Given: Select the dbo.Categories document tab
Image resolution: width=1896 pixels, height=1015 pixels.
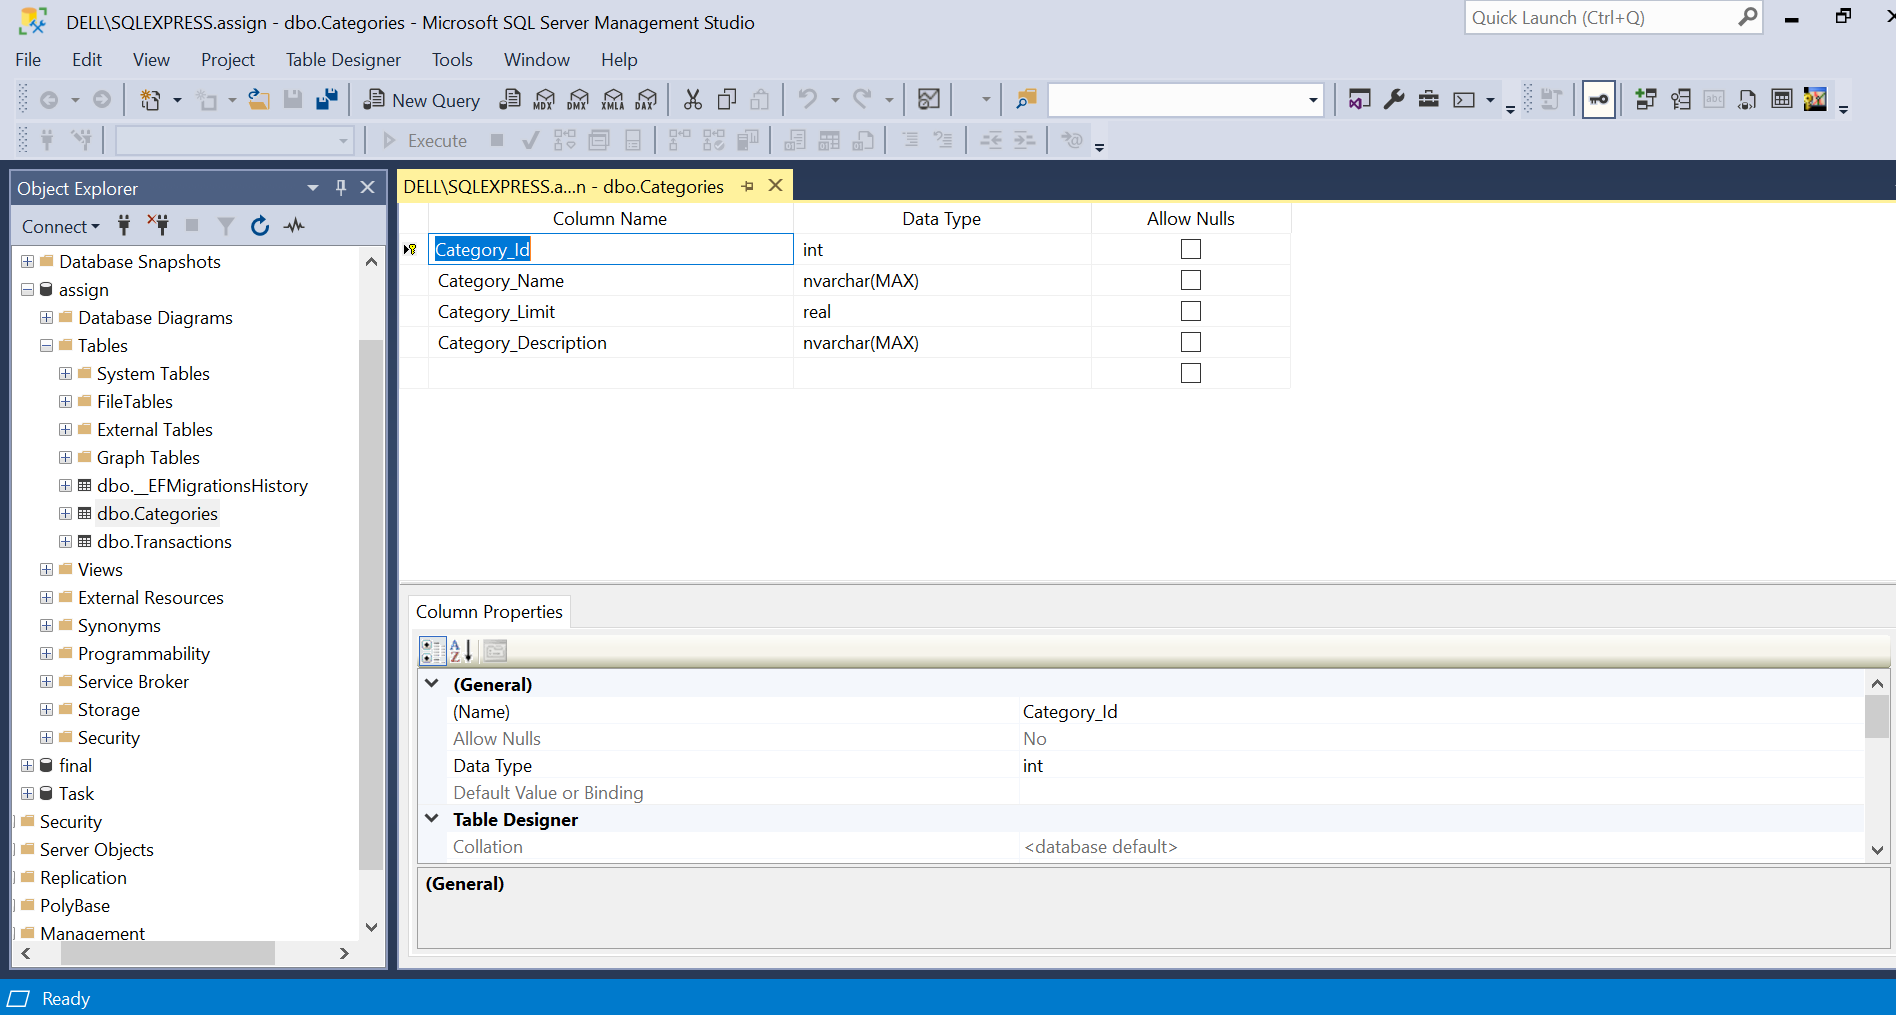Looking at the screenshot, I should click(564, 187).
